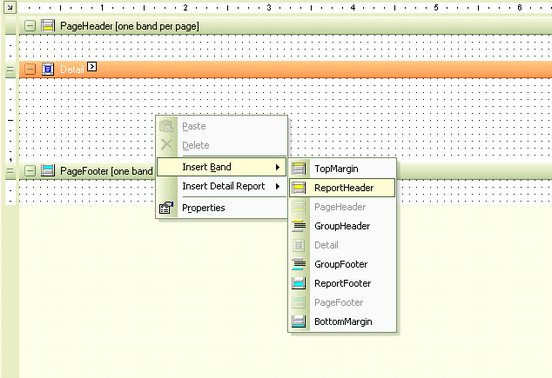Click the horizontal ruler at mark 3
This screenshot has width=552, height=378.
point(269,7)
